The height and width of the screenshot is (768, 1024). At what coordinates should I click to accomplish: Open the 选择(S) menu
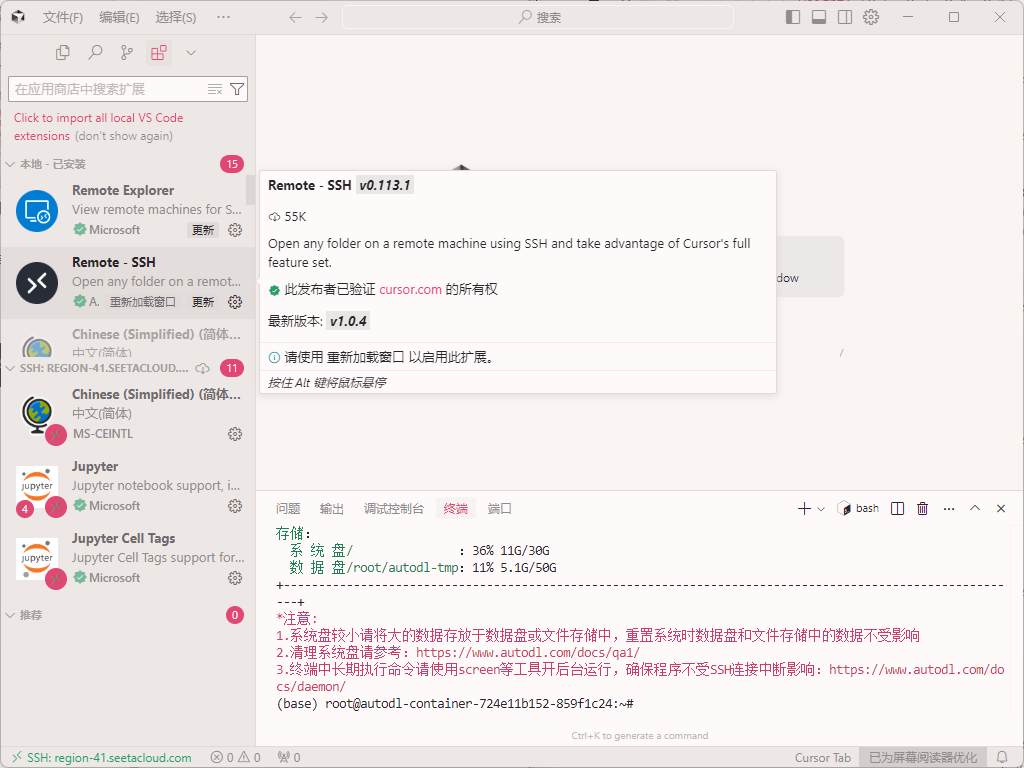pyautogui.click(x=176, y=18)
